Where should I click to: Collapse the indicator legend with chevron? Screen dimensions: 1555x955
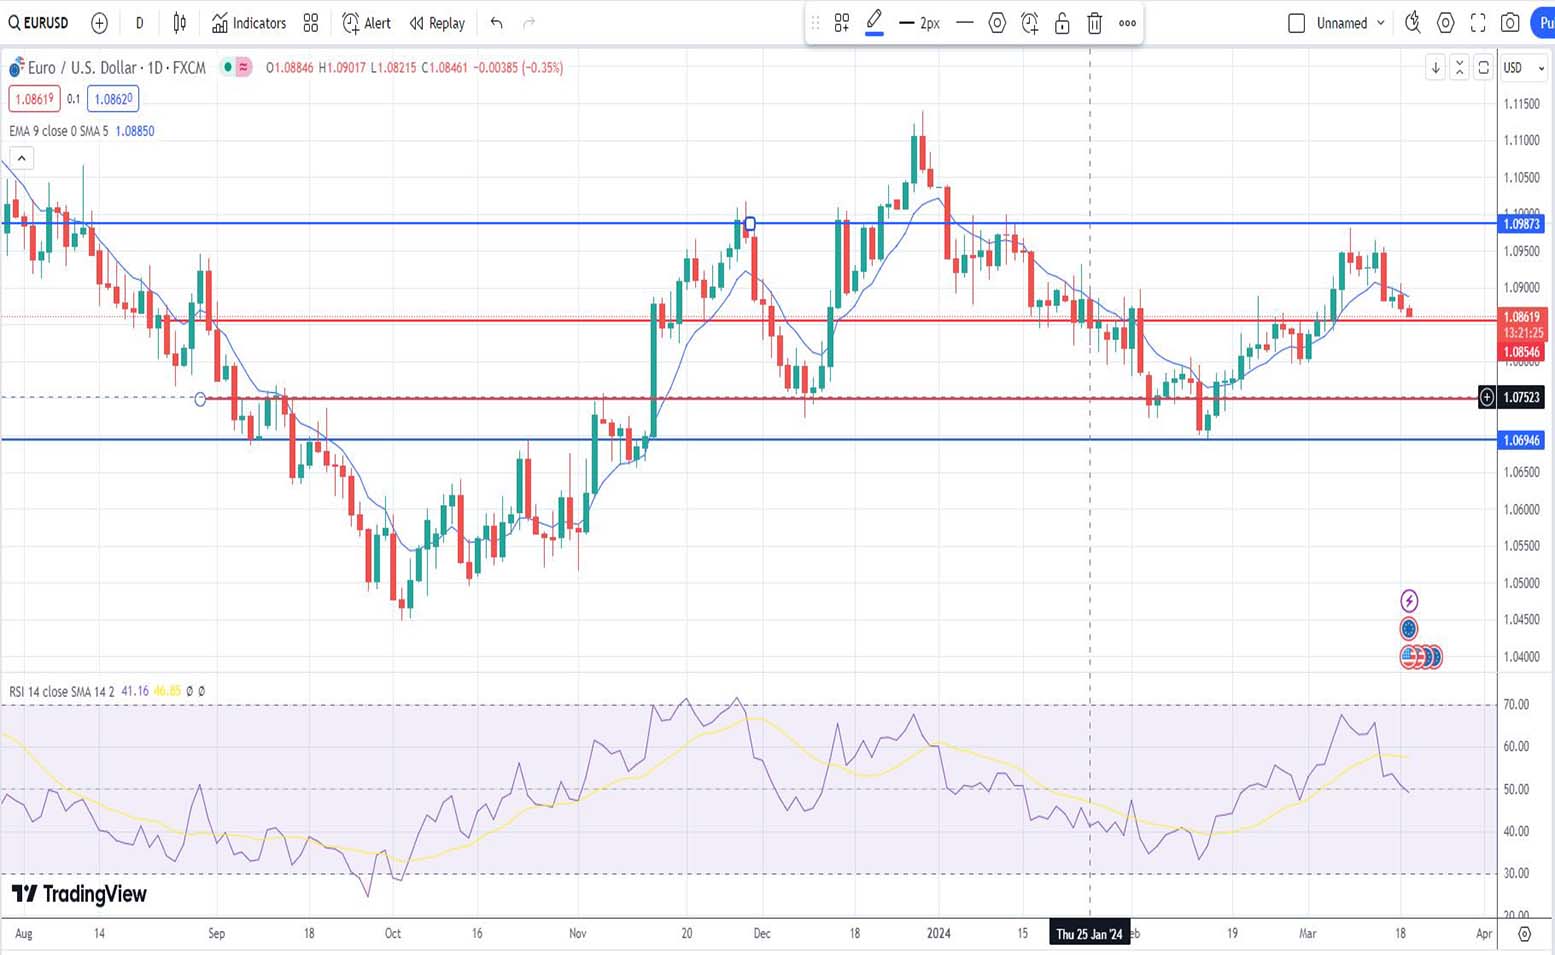coord(21,158)
